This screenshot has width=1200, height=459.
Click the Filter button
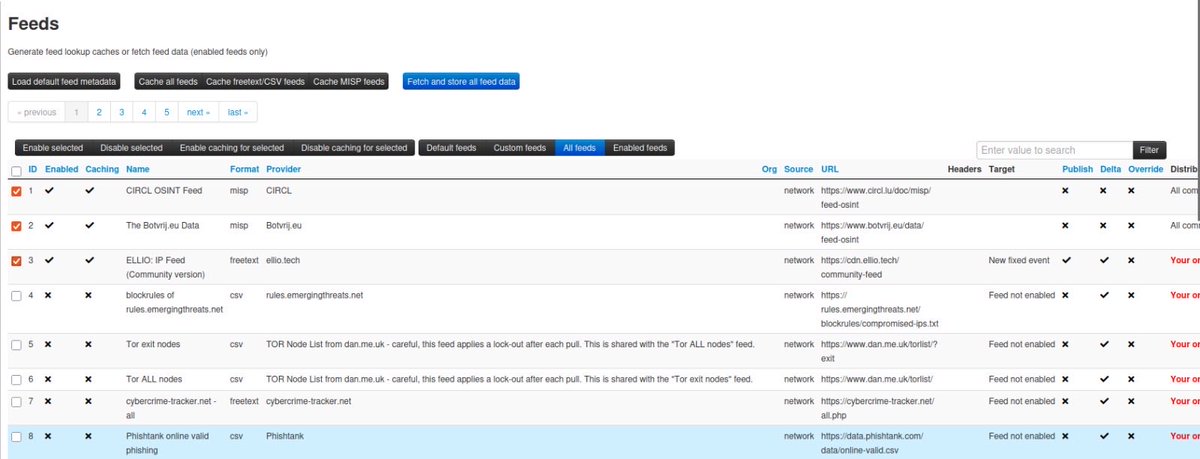tap(1149, 150)
